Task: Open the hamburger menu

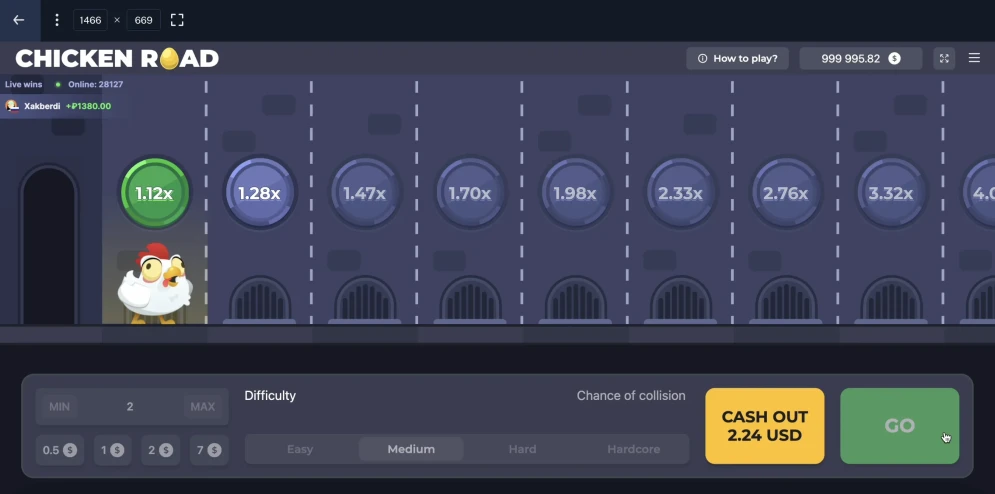Action: pos(975,59)
